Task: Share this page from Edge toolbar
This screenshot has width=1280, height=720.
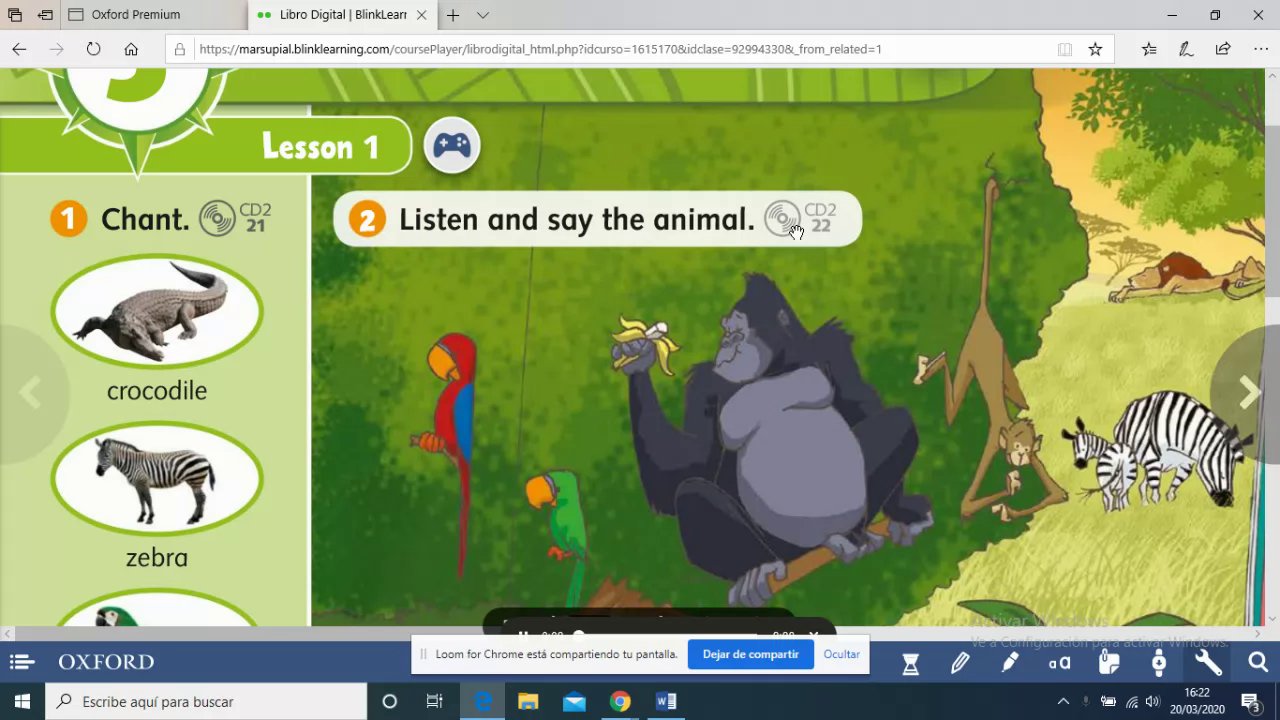Action: pos(1223,49)
